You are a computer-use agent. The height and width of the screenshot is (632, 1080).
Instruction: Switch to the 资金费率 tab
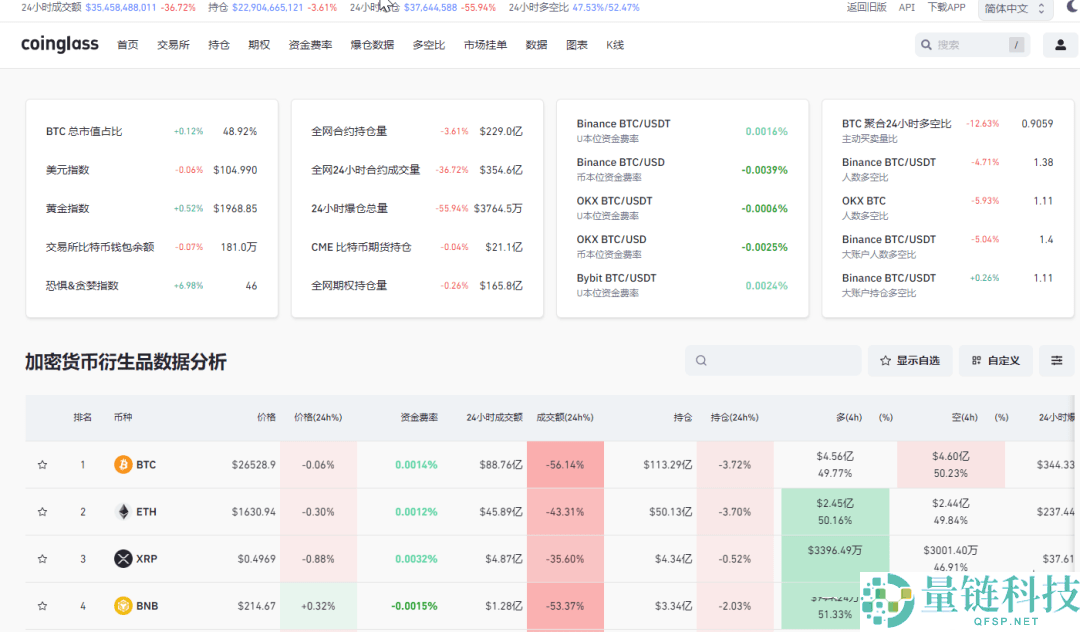(x=310, y=45)
